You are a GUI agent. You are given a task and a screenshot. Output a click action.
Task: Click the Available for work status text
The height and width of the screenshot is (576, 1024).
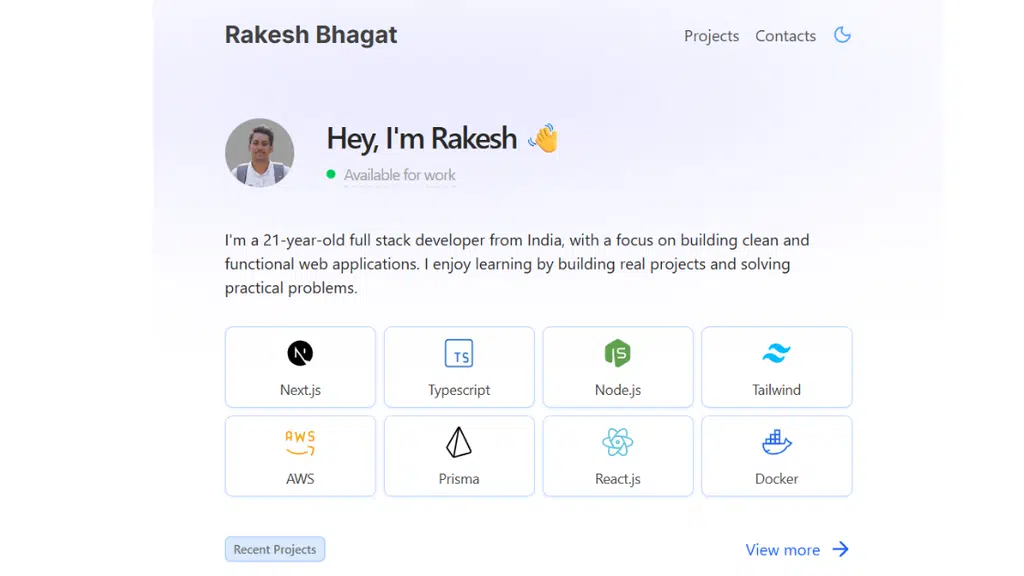tap(400, 175)
